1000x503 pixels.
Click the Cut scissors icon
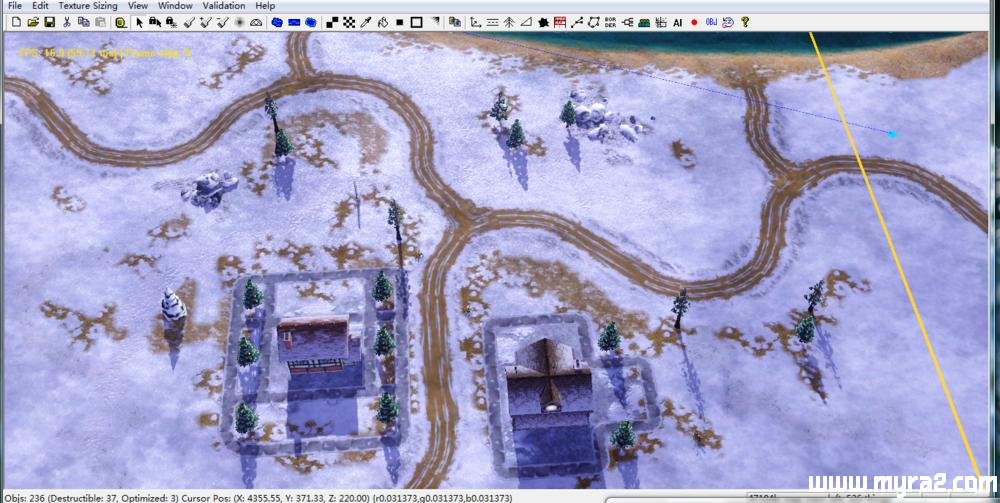[67, 21]
